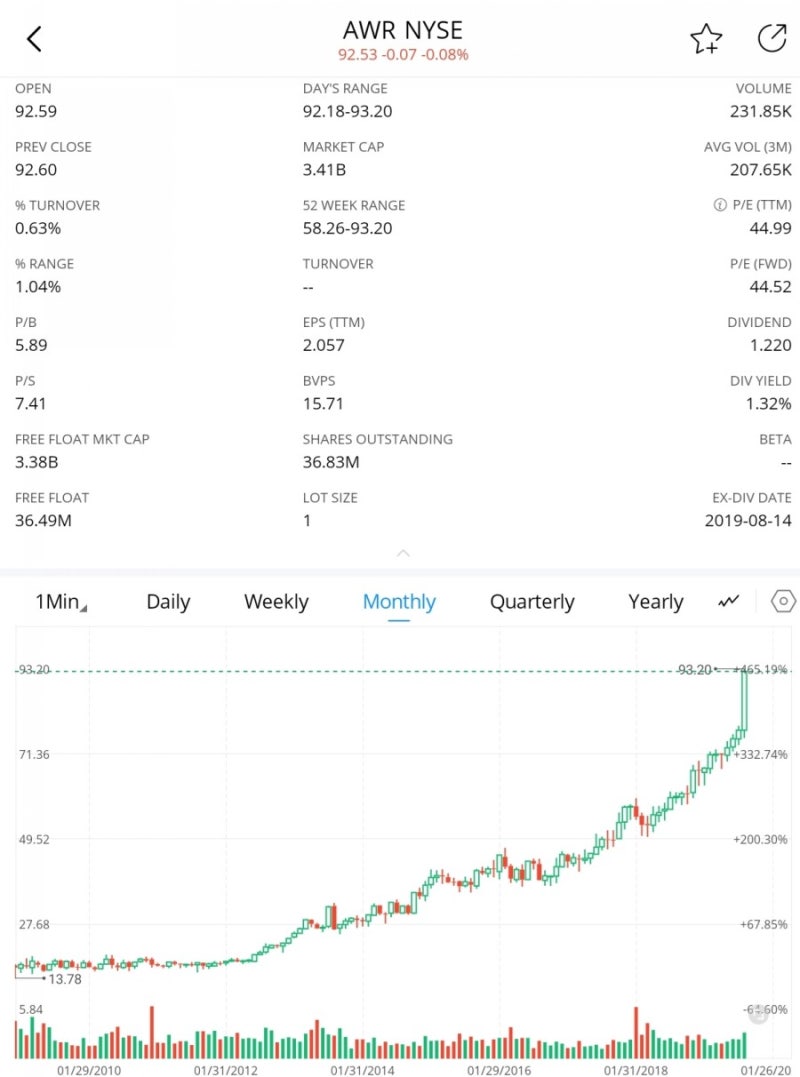Switch to the Yearly chart tab
The image size is (800, 1077).
pyautogui.click(x=655, y=602)
